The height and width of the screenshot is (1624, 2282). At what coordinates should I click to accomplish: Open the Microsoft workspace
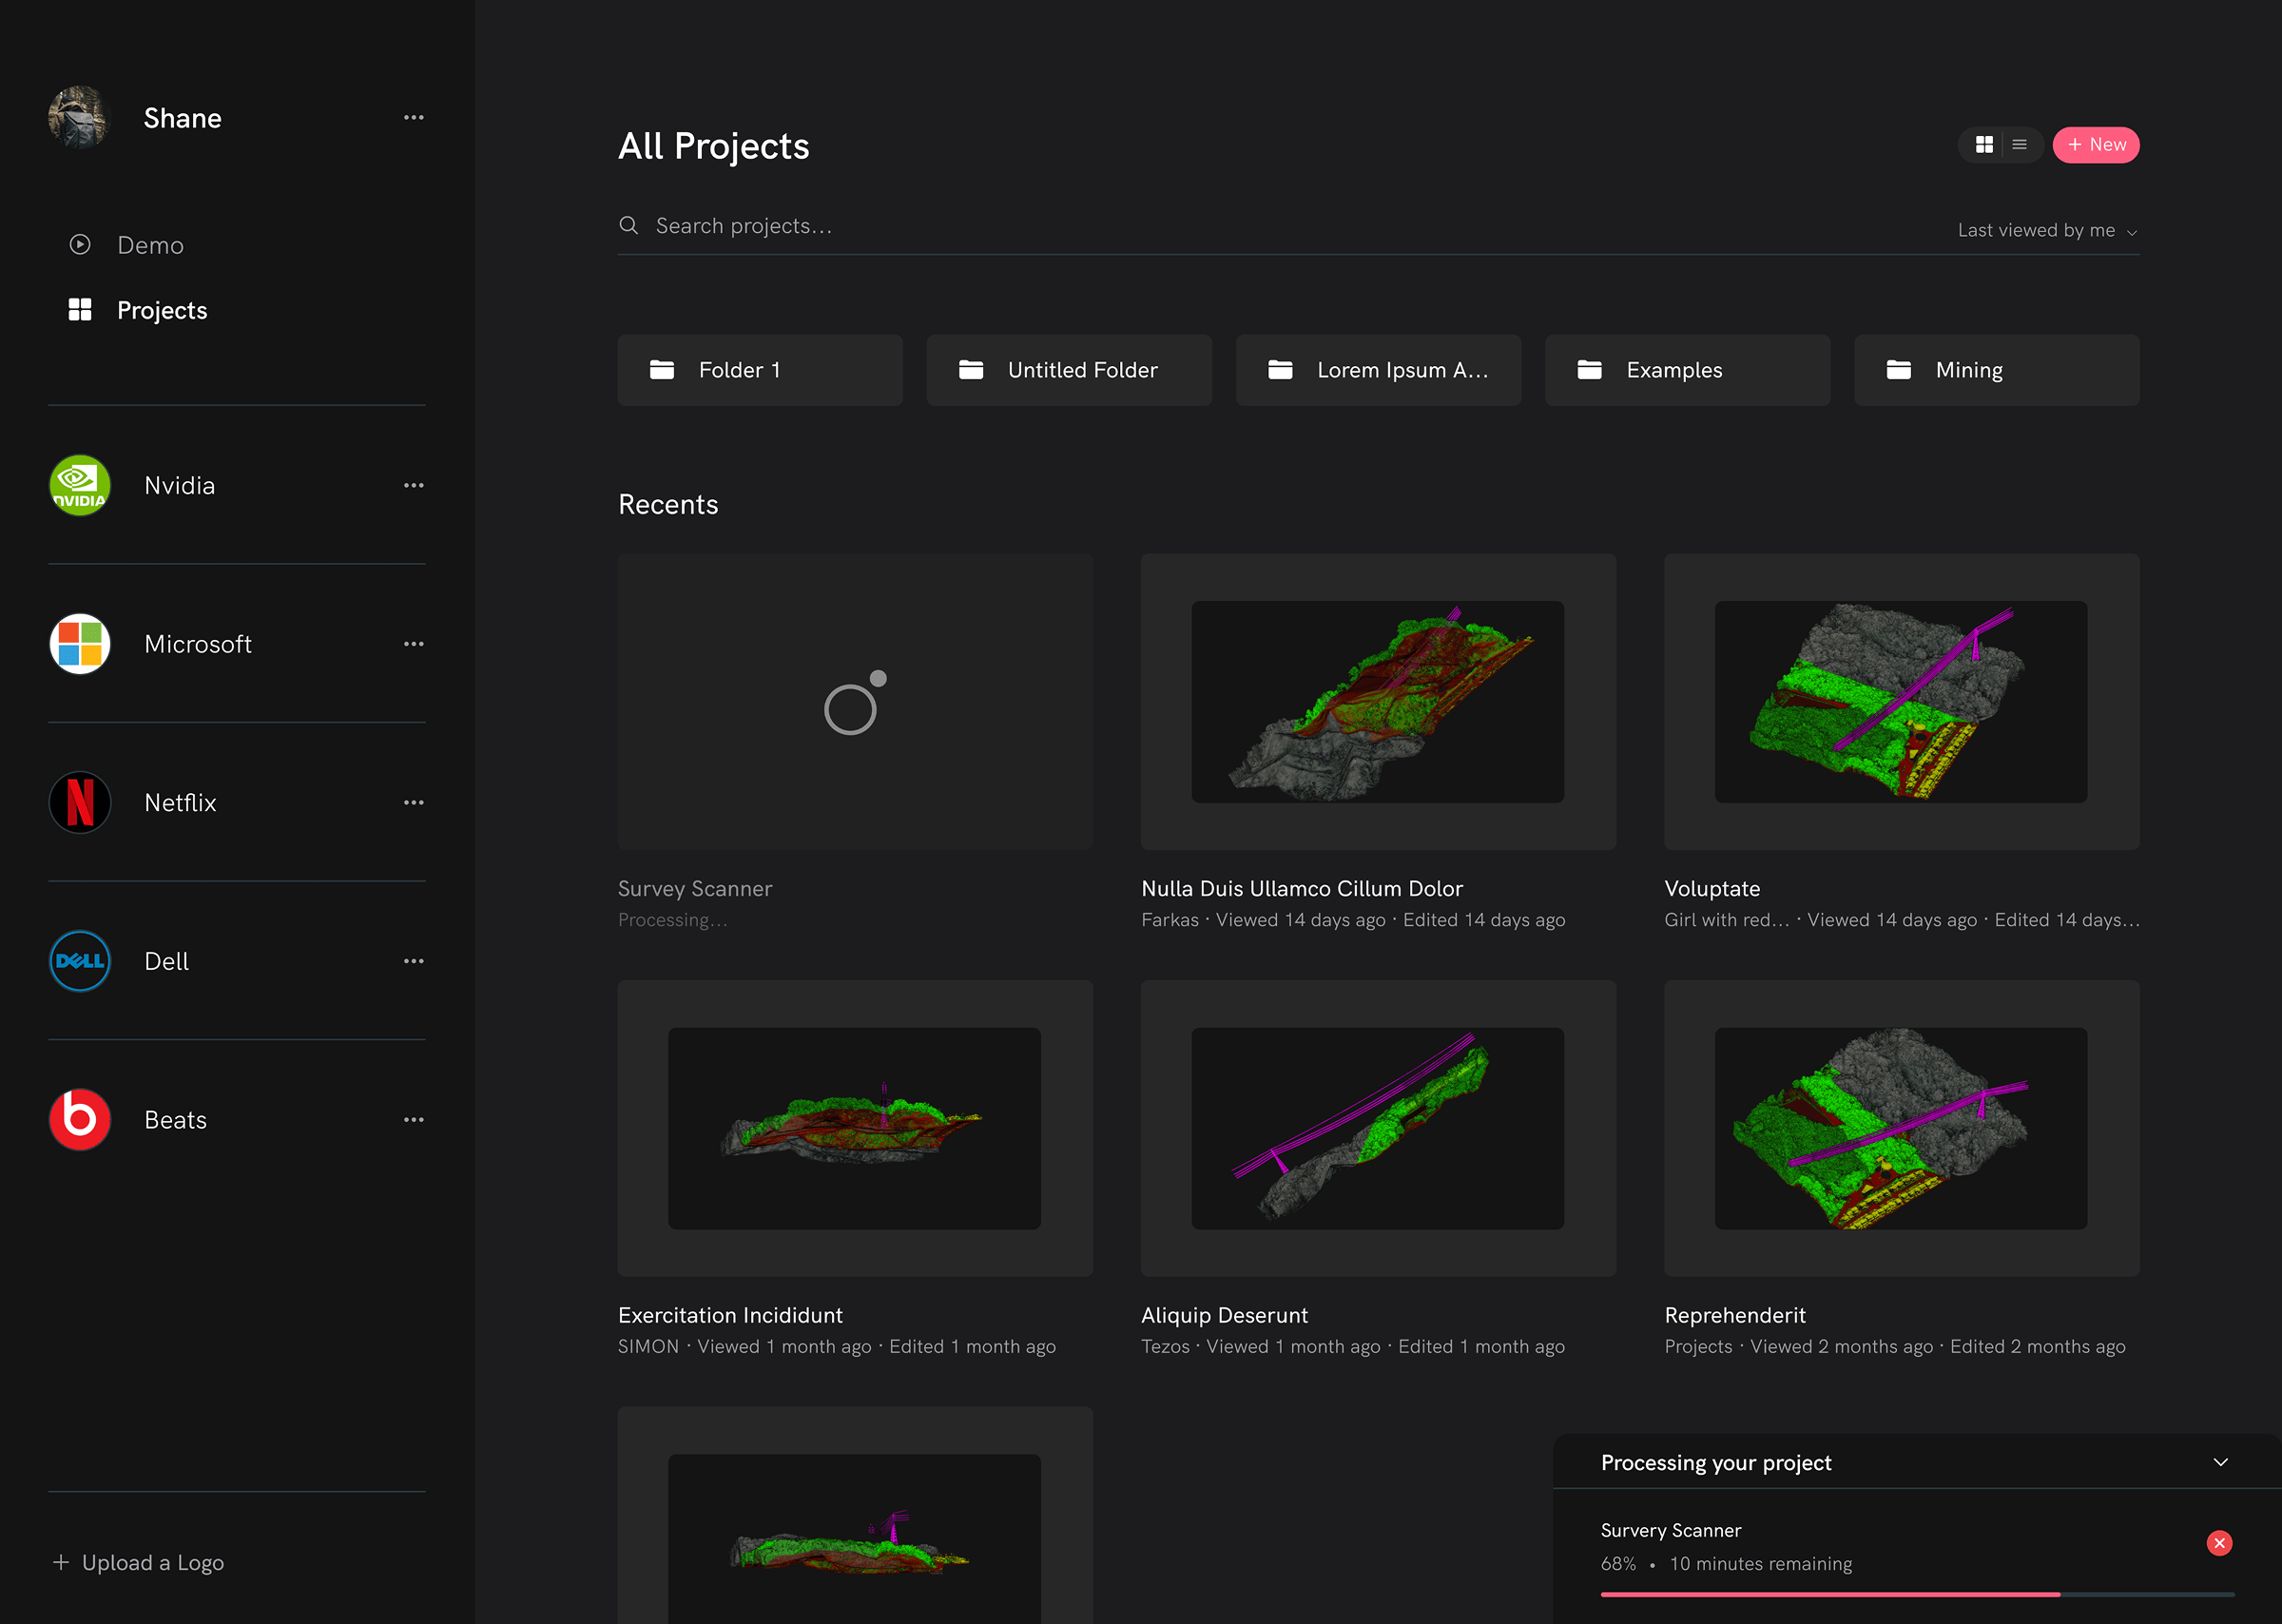pos(197,644)
